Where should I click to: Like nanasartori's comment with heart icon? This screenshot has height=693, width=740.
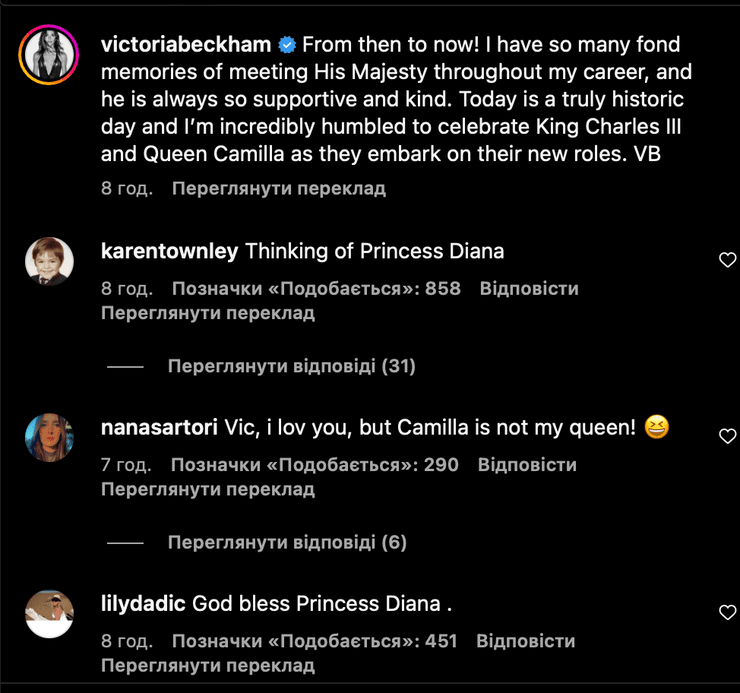pos(727,436)
